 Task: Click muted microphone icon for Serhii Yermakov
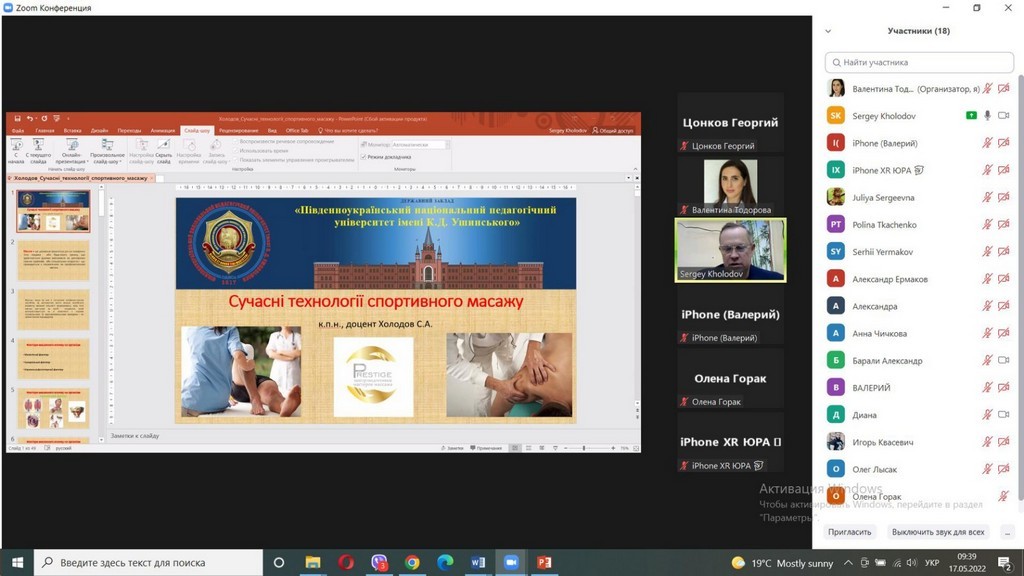[987, 251]
